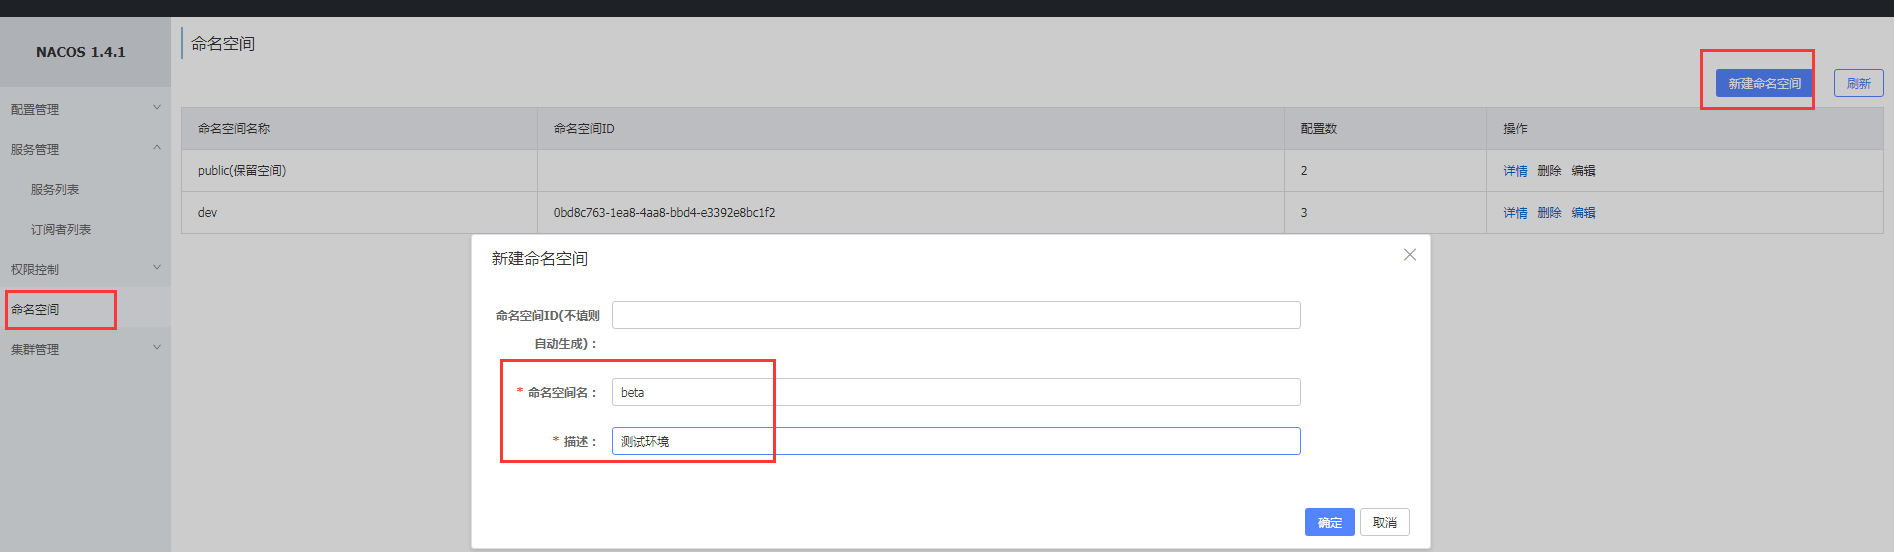Open 详情 for the dev namespace
Viewport: 1894px width, 552px height.
1515,213
